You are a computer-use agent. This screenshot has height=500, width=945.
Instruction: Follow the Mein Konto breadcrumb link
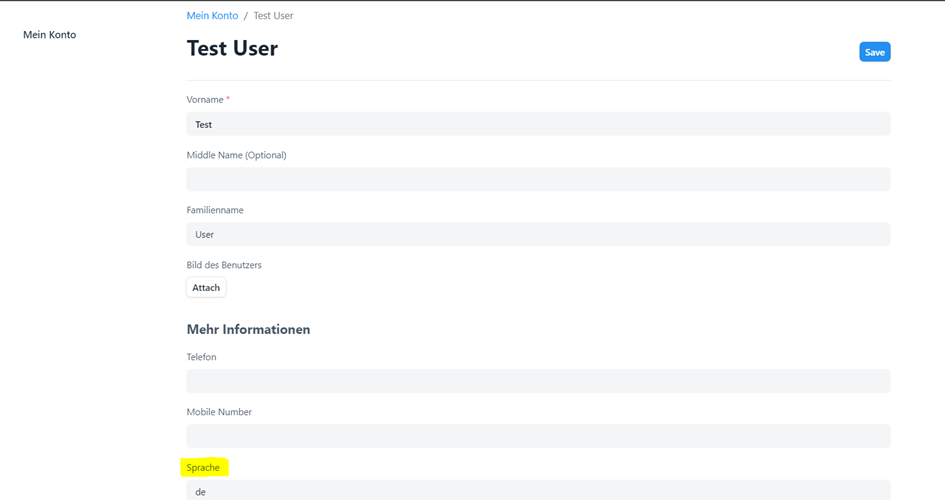point(212,16)
